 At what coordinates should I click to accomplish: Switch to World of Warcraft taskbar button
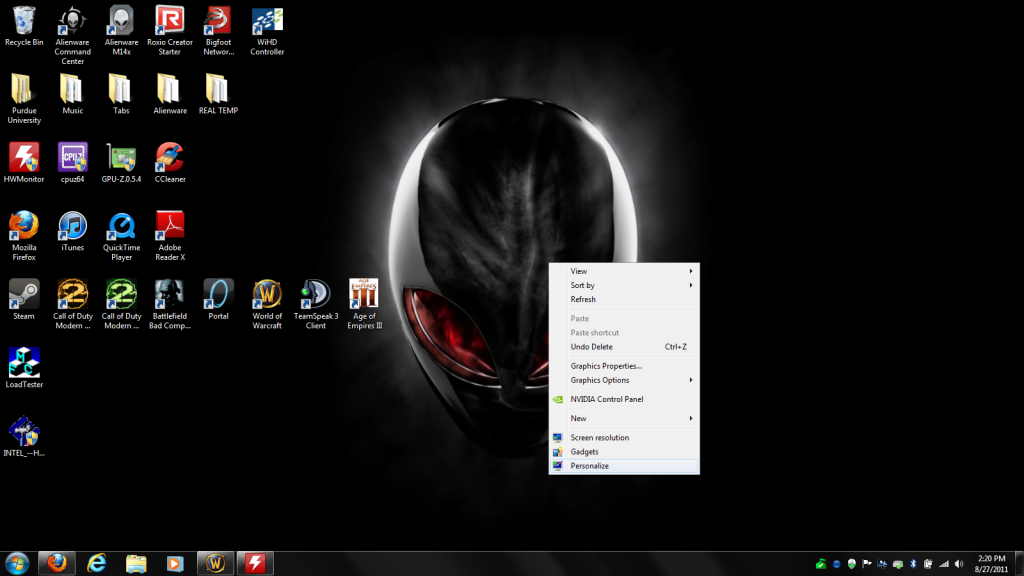coord(216,563)
